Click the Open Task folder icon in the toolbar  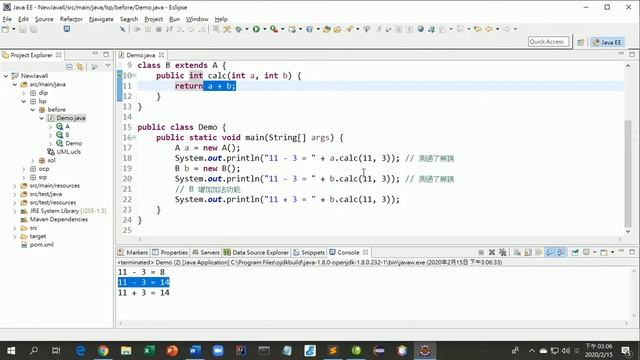pos(337,29)
